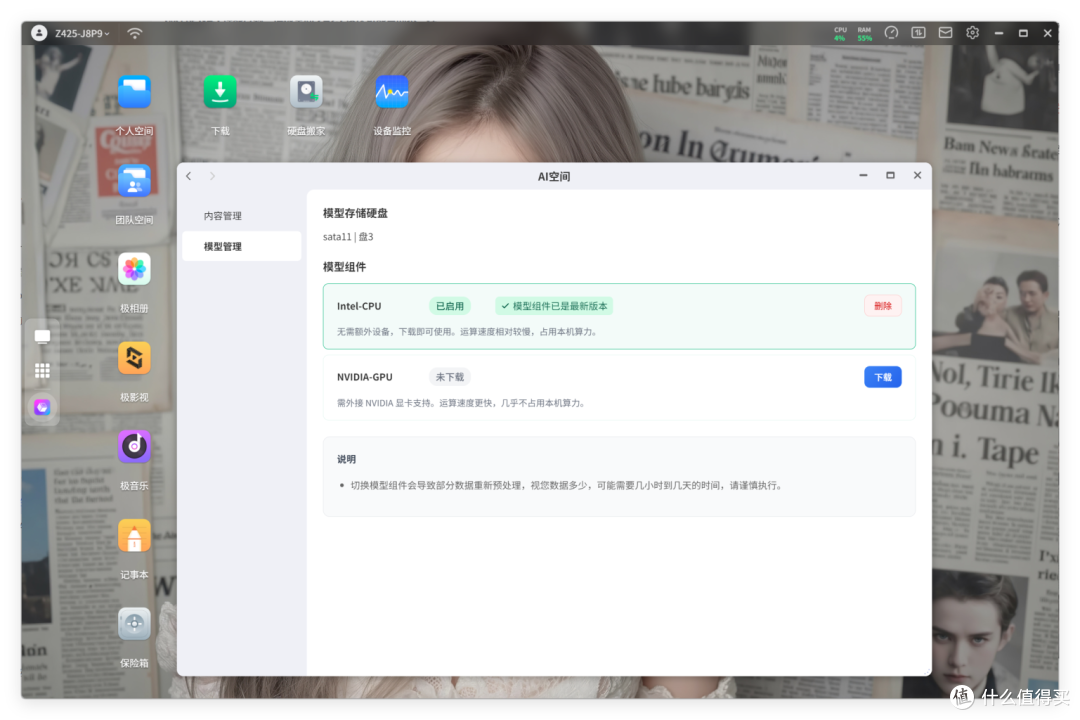Maximize the AI空间 window
The image size is (1080, 720).
click(890, 176)
